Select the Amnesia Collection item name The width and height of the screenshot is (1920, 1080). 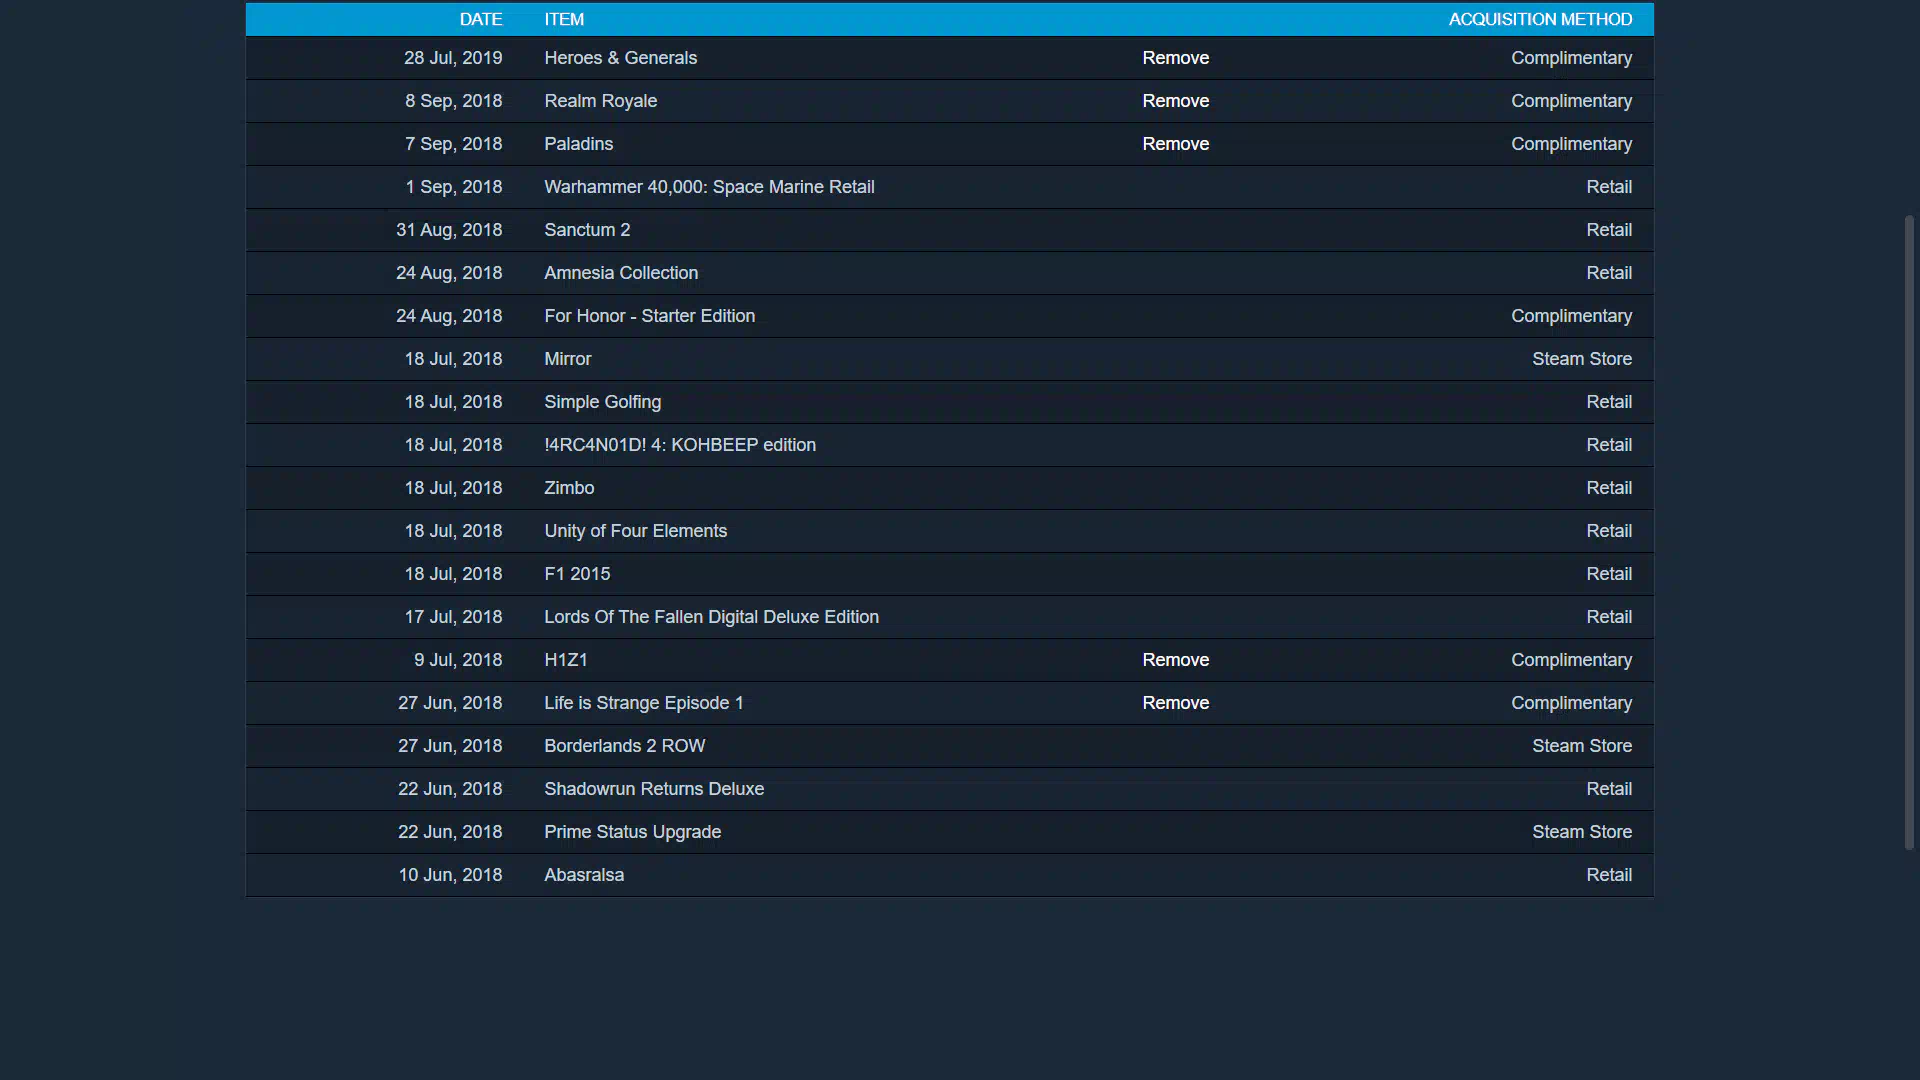(x=621, y=273)
